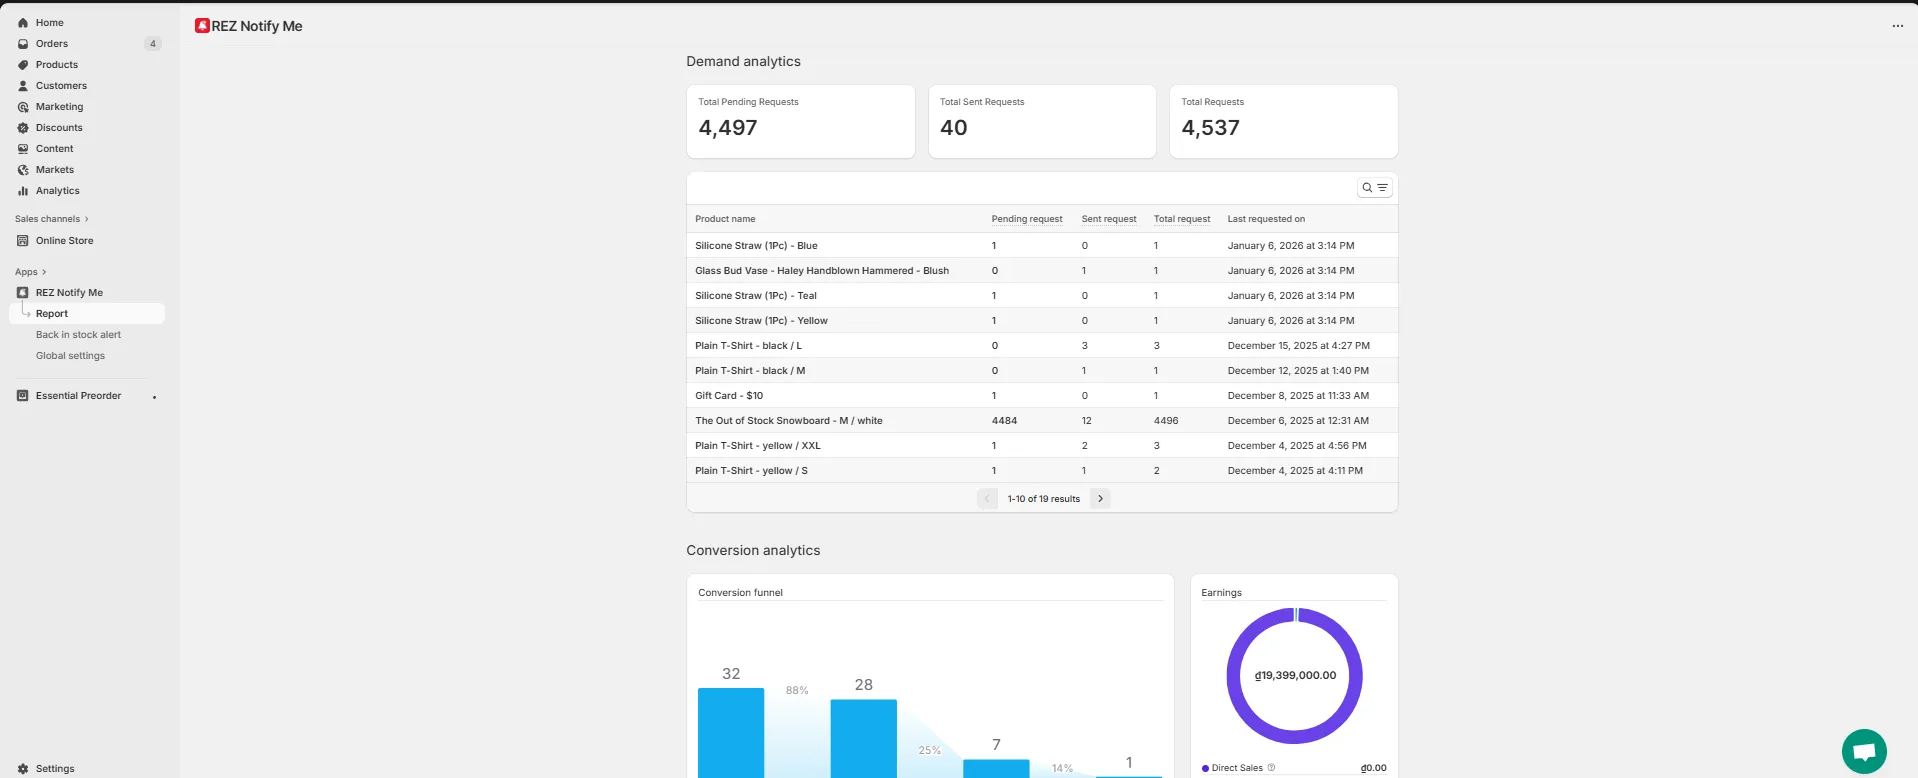Click 'Gift Card - $10' row
The width and height of the screenshot is (1918, 778).
(1042, 396)
